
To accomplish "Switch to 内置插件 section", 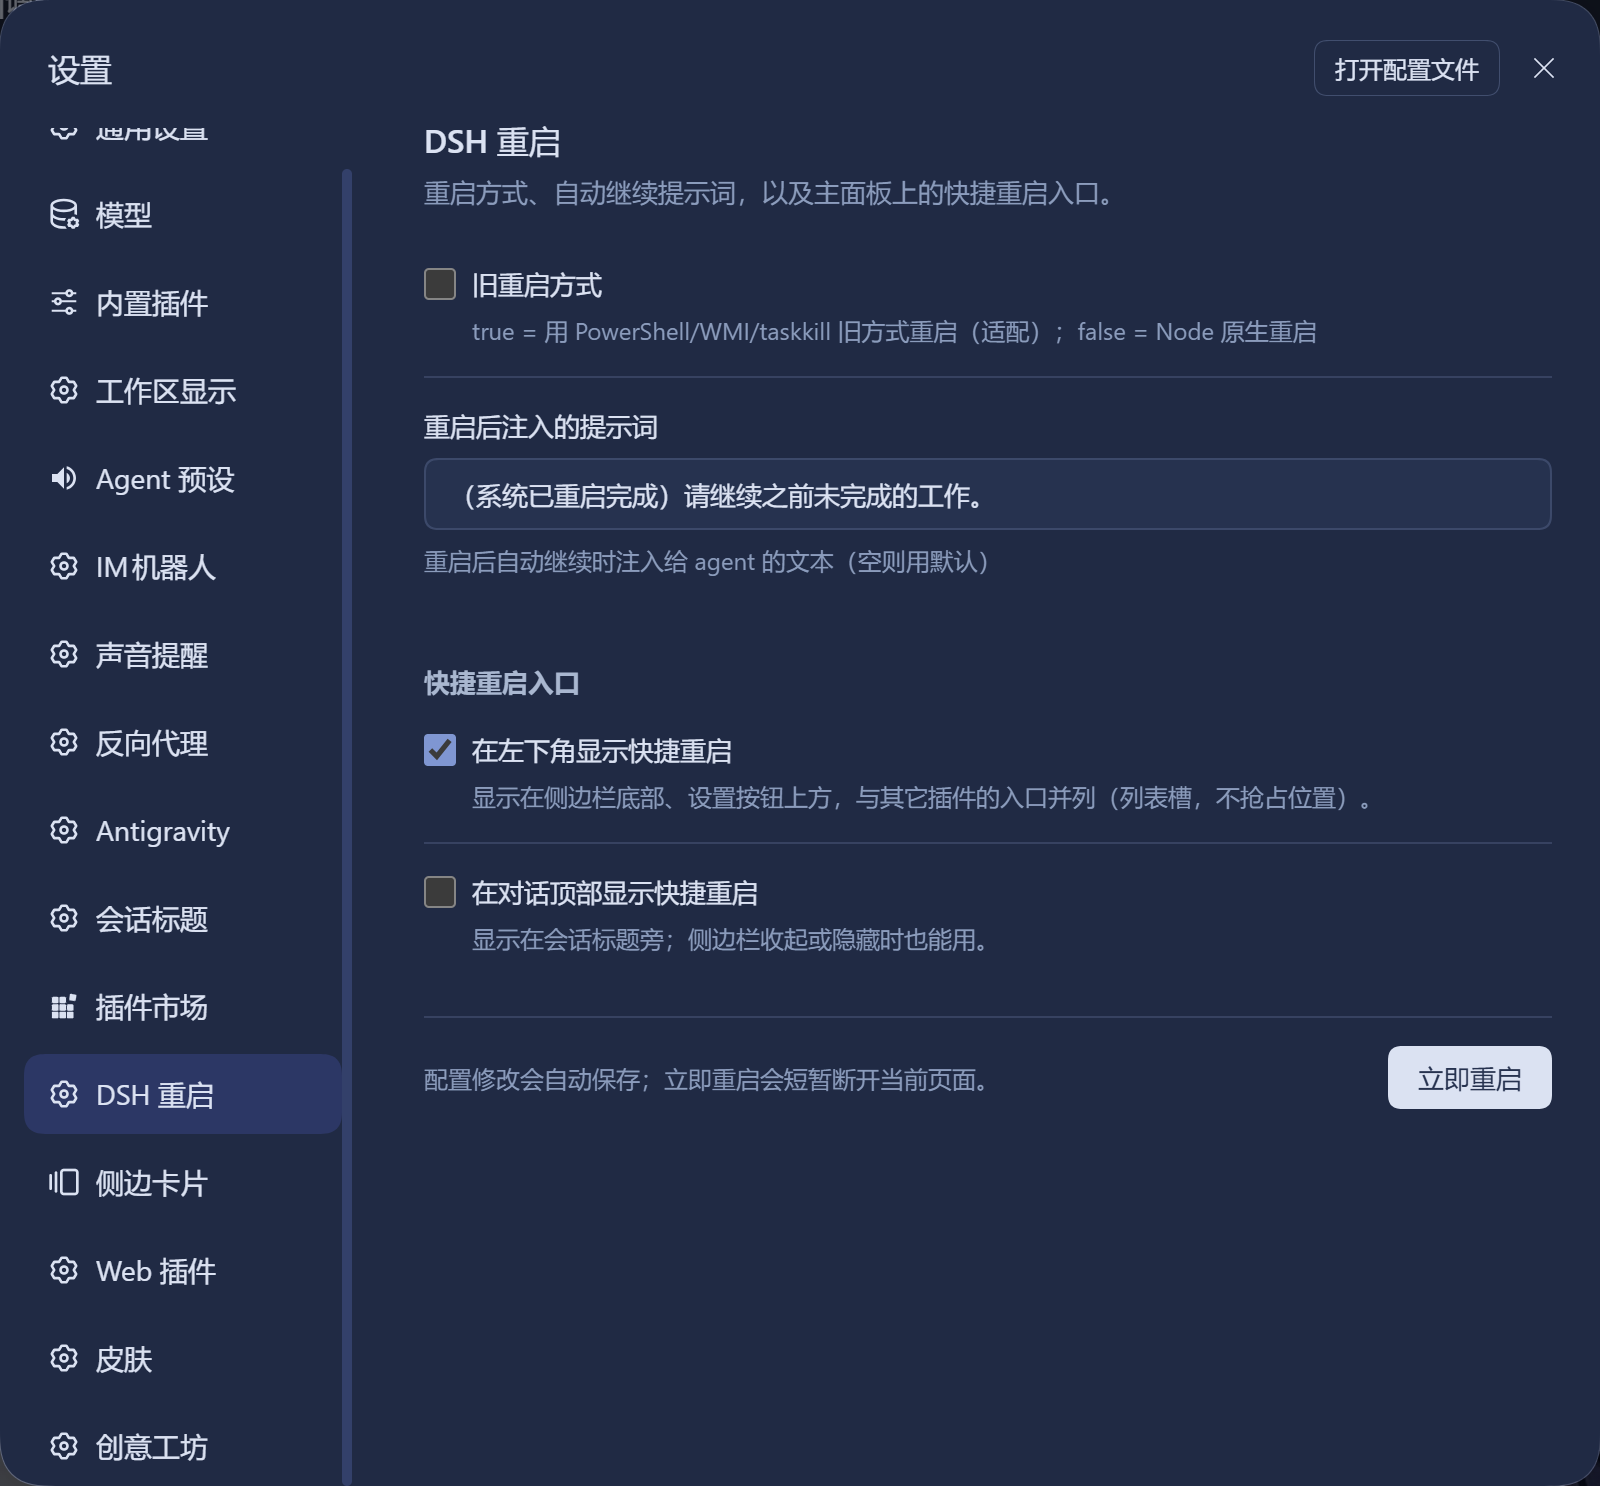I will (182, 302).
